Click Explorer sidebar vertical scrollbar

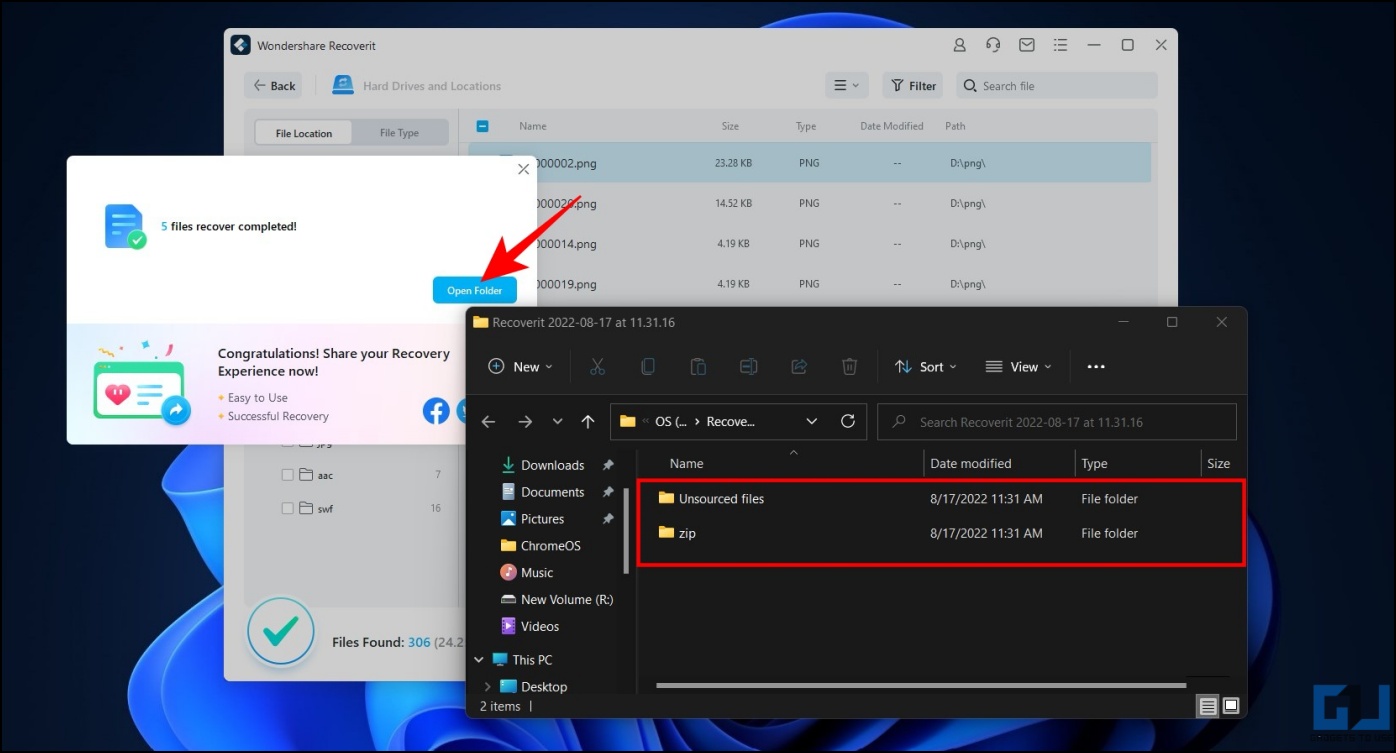627,530
